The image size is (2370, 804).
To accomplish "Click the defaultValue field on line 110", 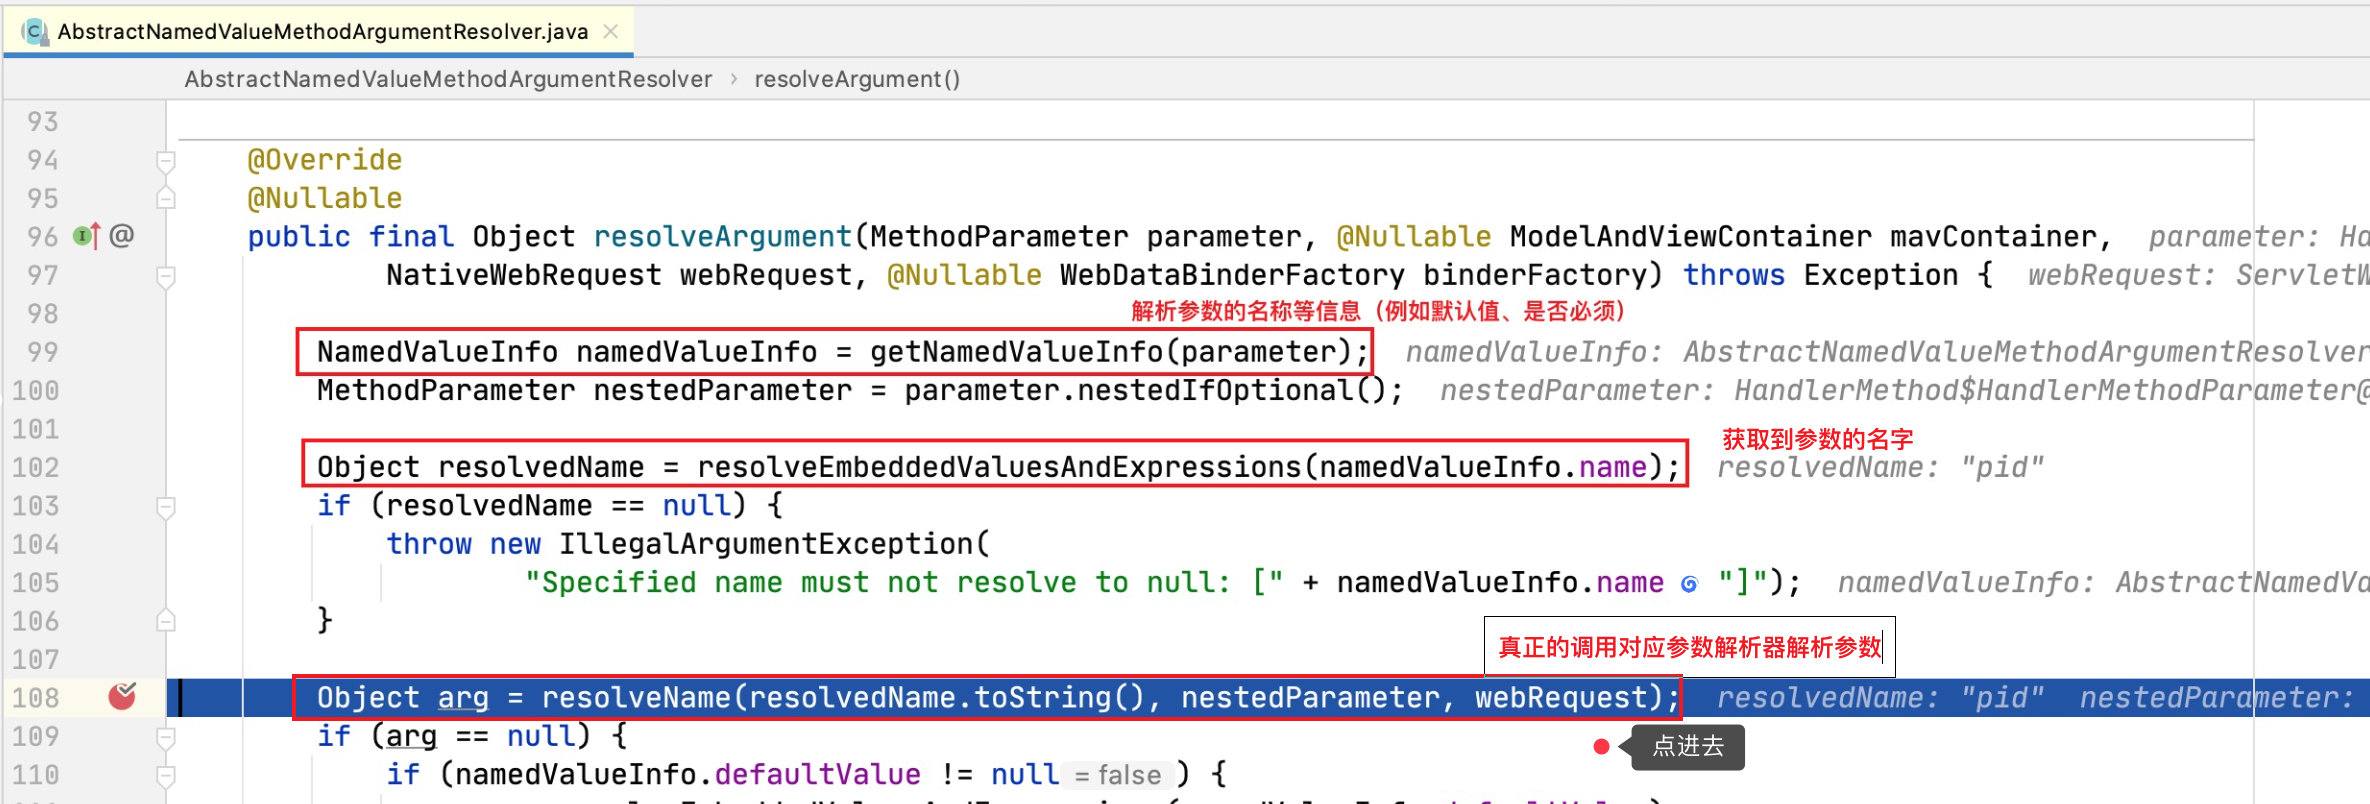I will pos(817,775).
